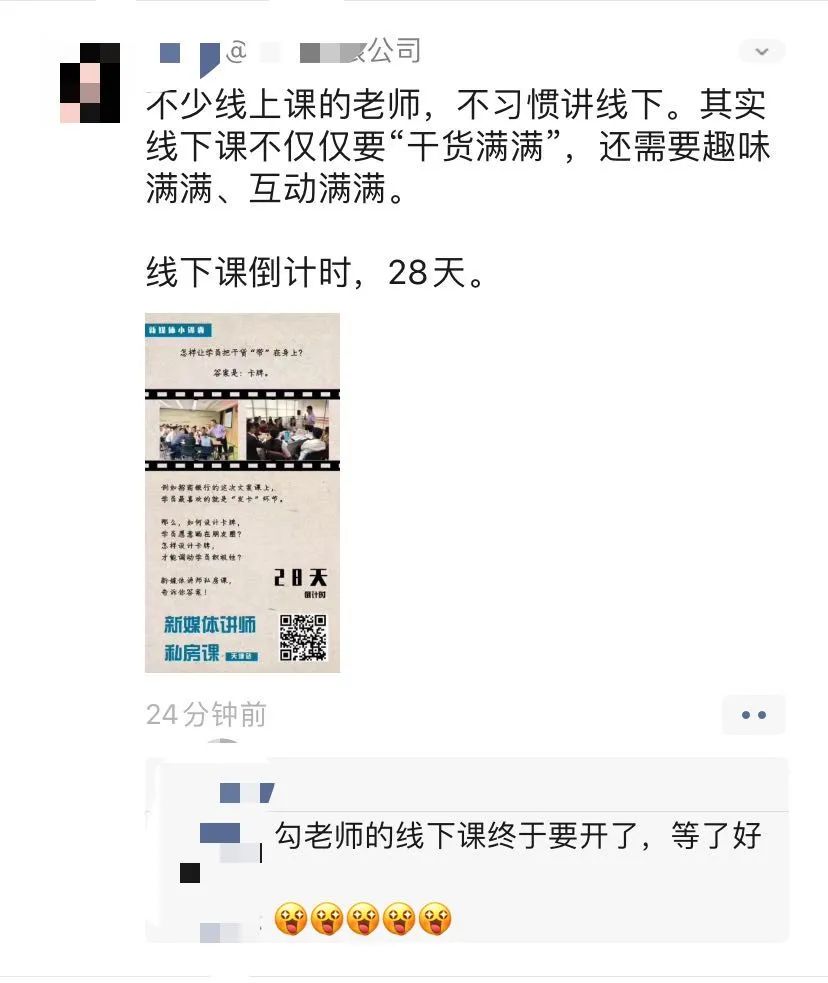The height and width of the screenshot is (983, 828).
Task: Click the commenter's blurred name above comment
Action: coord(247,793)
